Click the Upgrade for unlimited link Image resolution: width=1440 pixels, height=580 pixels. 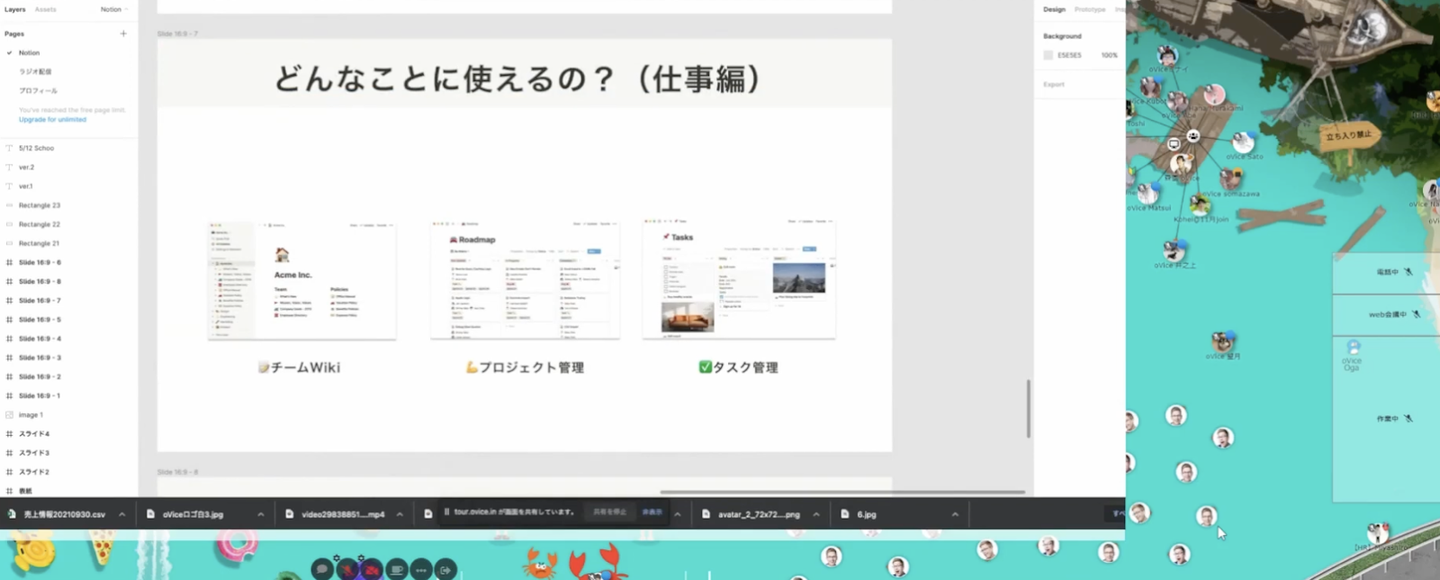tap(52, 119)
